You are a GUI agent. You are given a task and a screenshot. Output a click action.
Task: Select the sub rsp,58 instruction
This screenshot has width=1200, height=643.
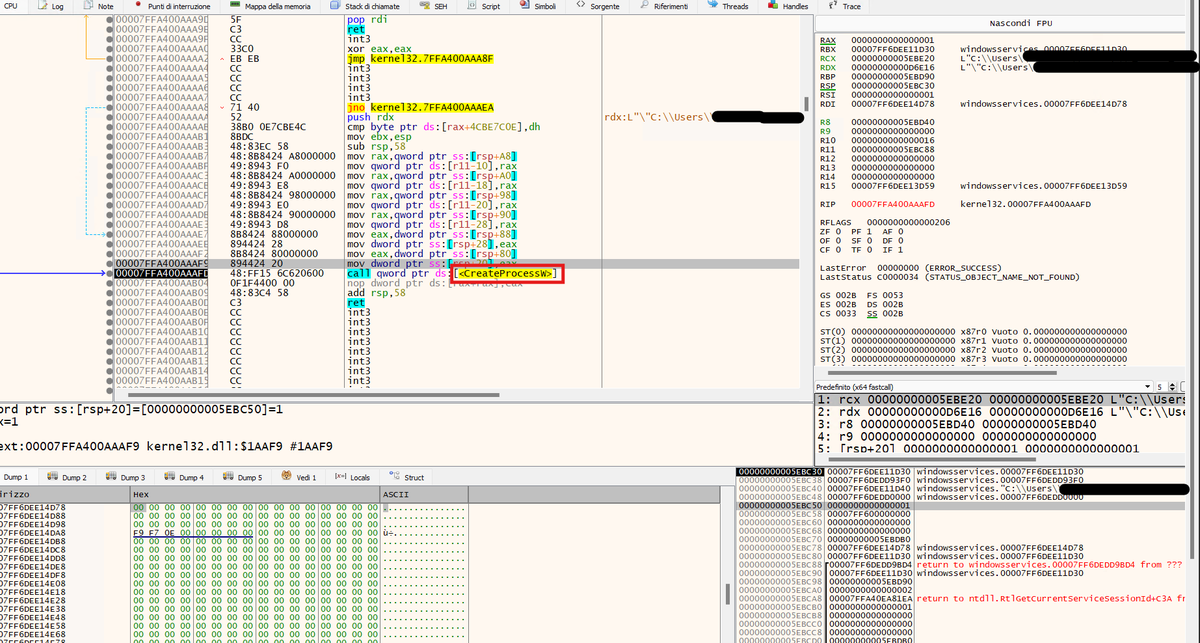coord(377,146)
